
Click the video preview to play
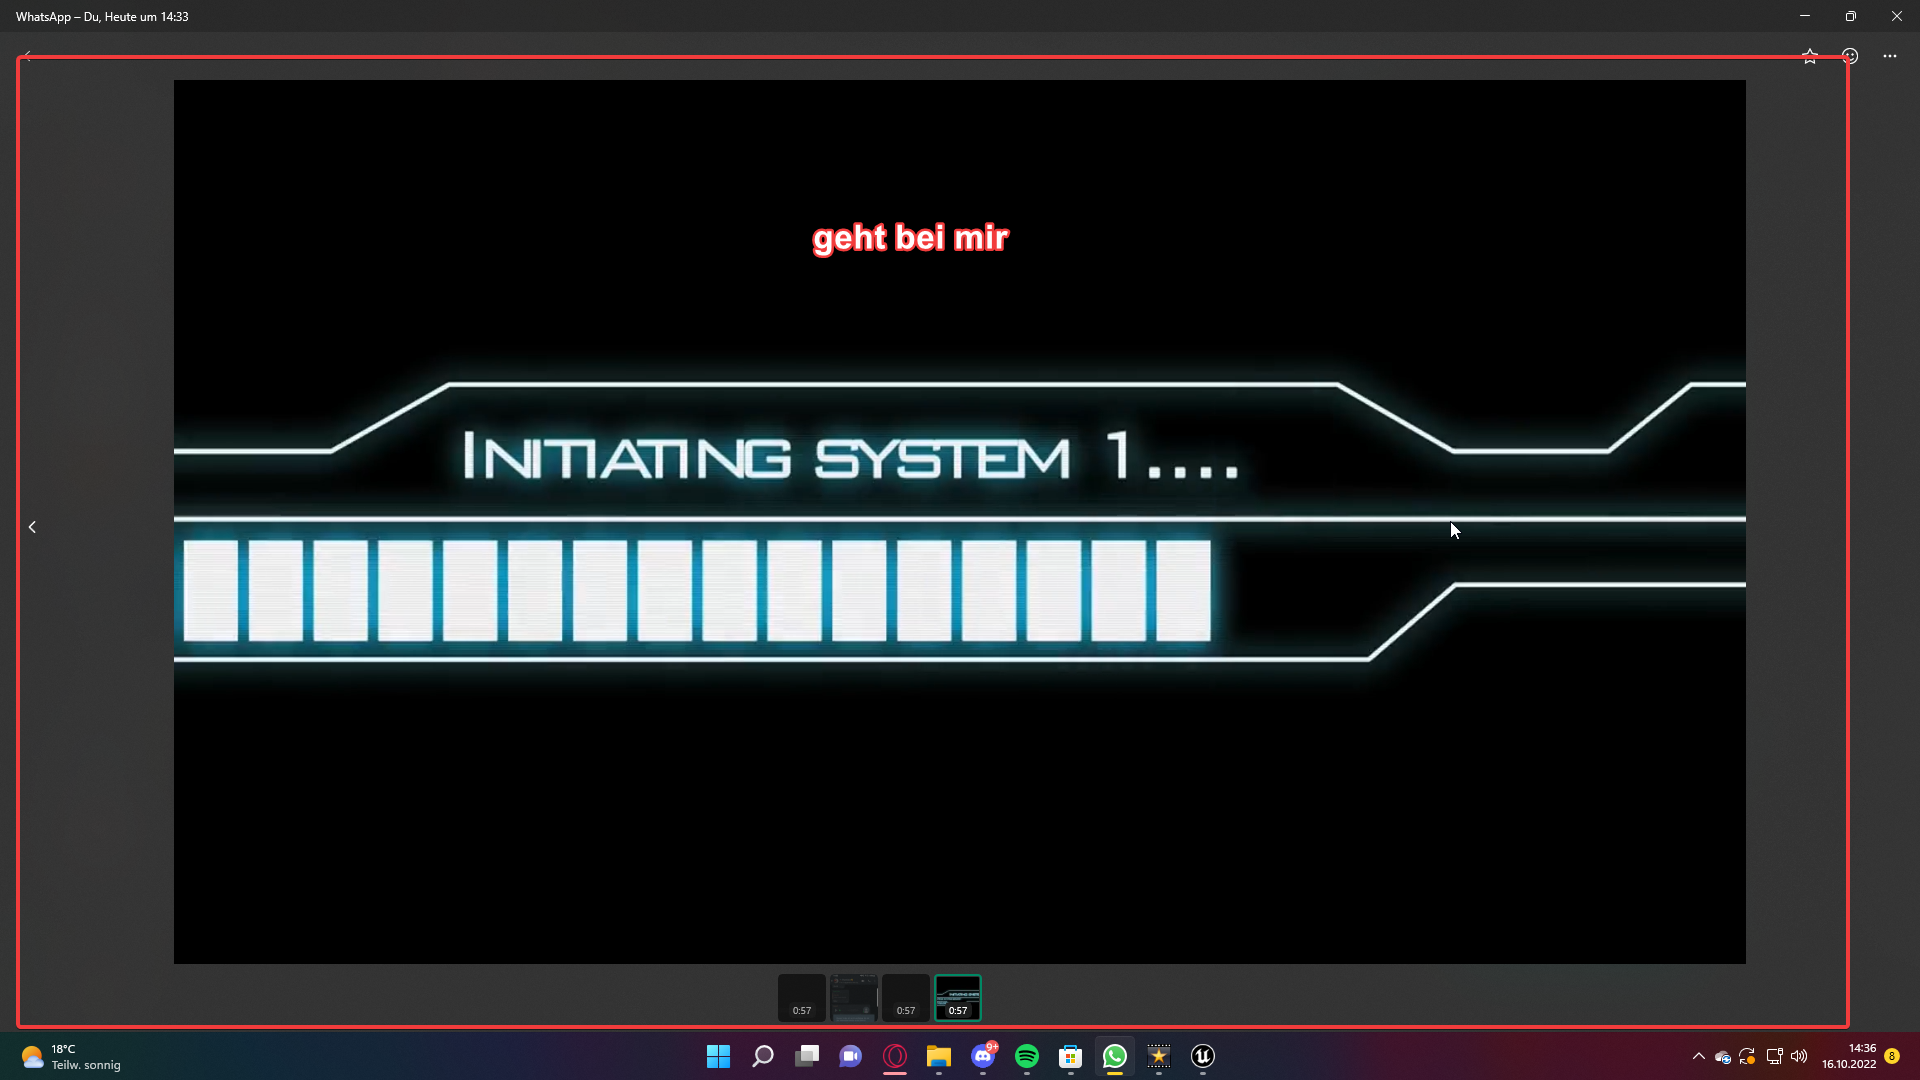click(959, 521)
